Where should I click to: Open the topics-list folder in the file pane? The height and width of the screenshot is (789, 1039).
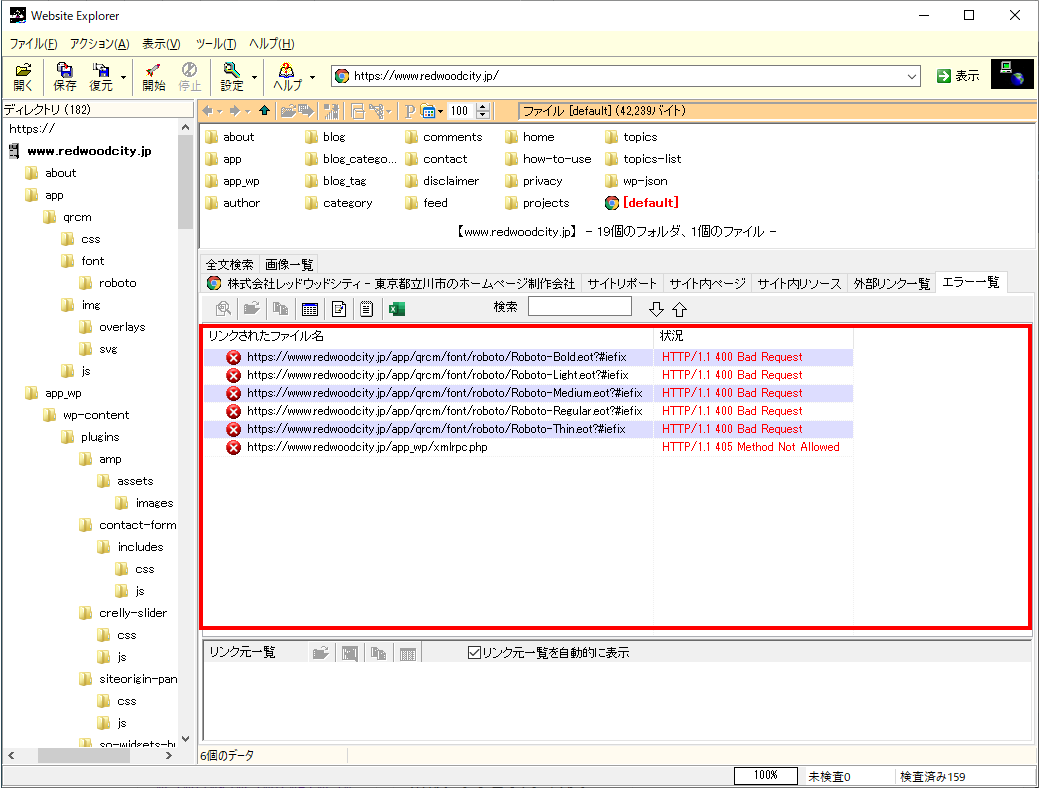(652, 159)
